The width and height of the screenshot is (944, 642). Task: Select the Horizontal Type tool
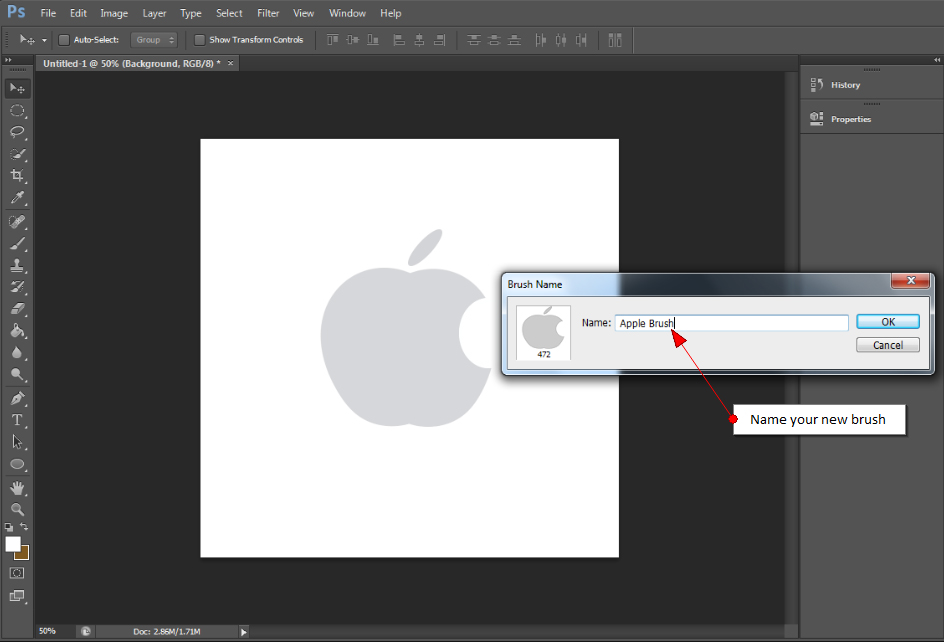pyautogui.click(x=17, y=420)
